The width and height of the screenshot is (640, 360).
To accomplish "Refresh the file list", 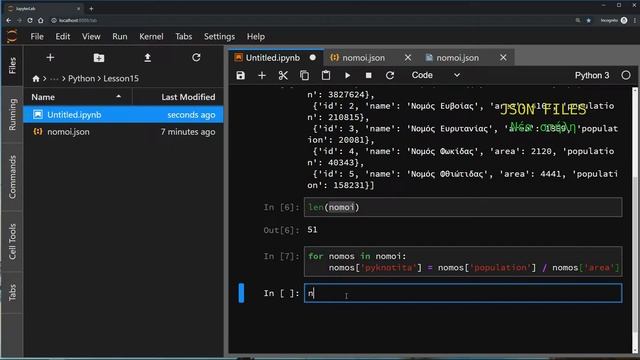I will click(x=196, y=58).
